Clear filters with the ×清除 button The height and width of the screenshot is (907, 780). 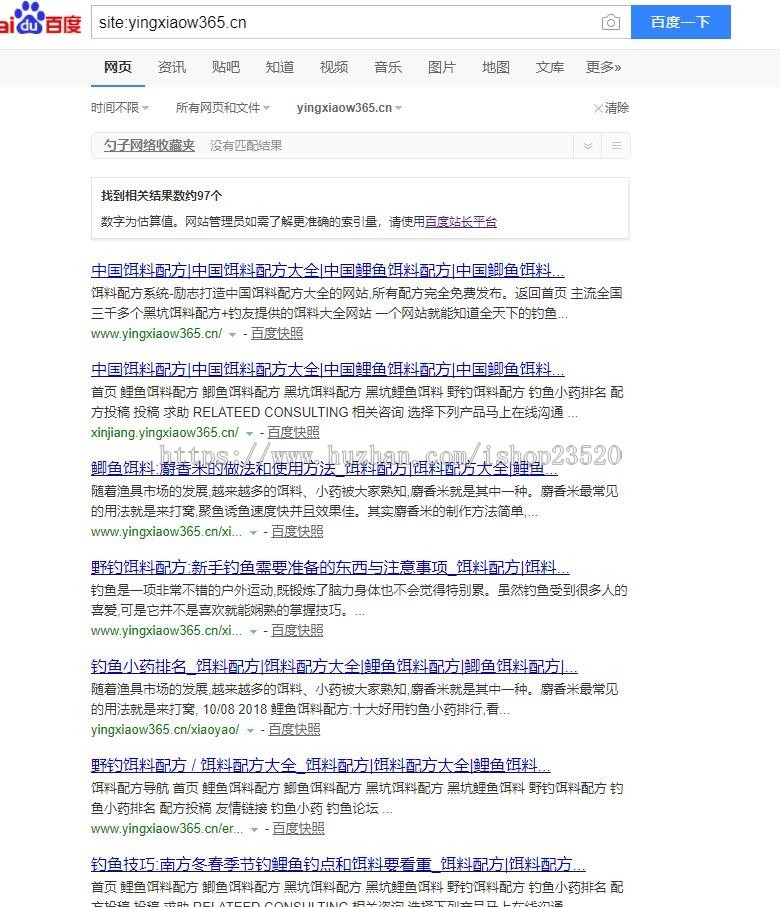[611, 108]
